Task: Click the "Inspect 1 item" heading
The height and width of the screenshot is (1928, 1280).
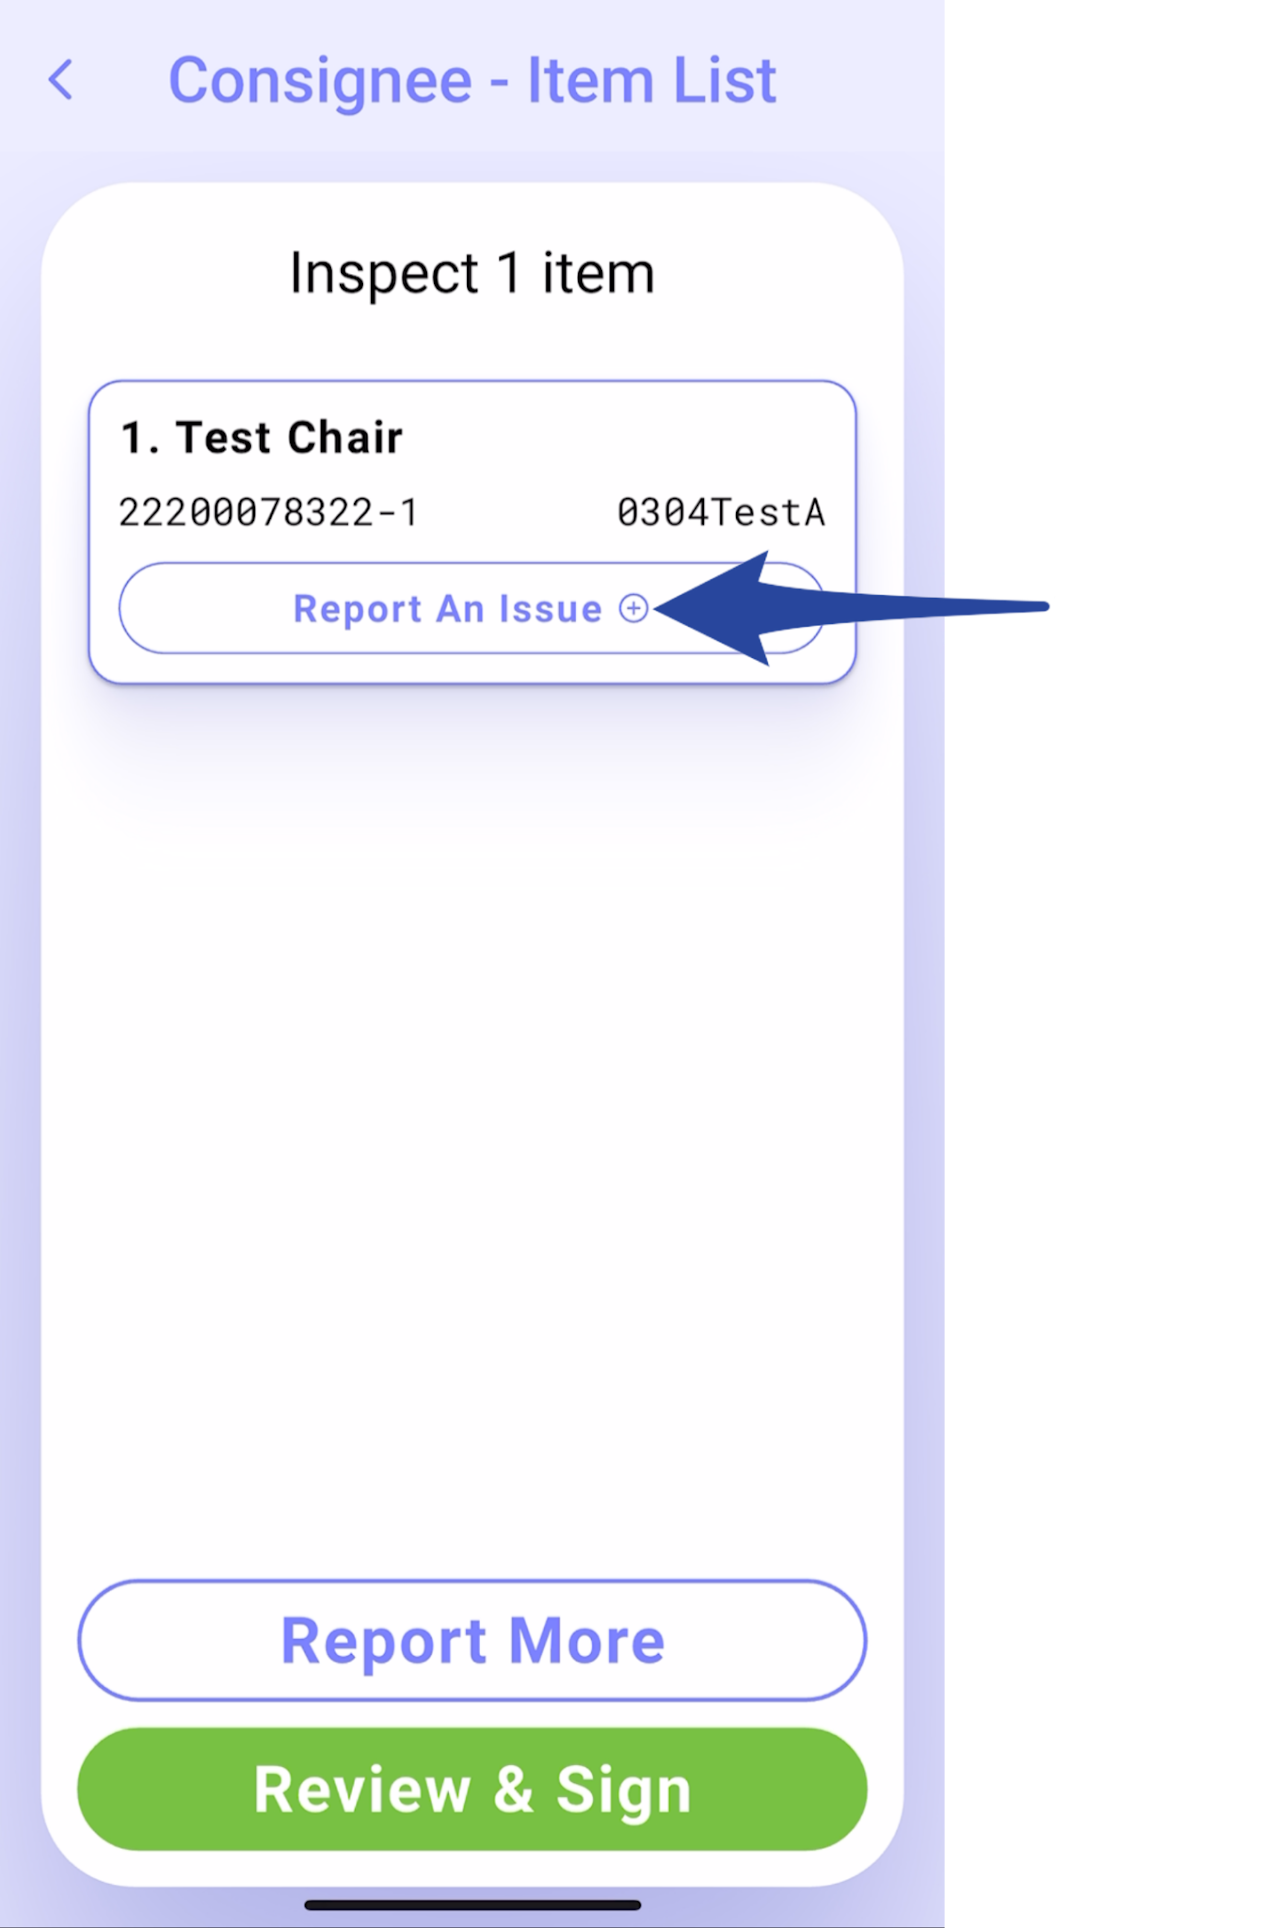Action: [x=472, y=272]
